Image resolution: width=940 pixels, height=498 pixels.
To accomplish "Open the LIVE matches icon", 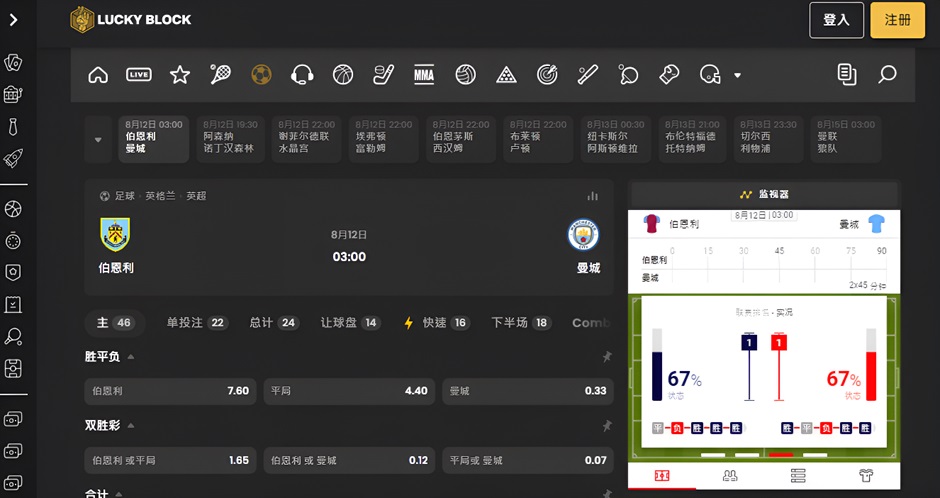I will tap(139, 74).
